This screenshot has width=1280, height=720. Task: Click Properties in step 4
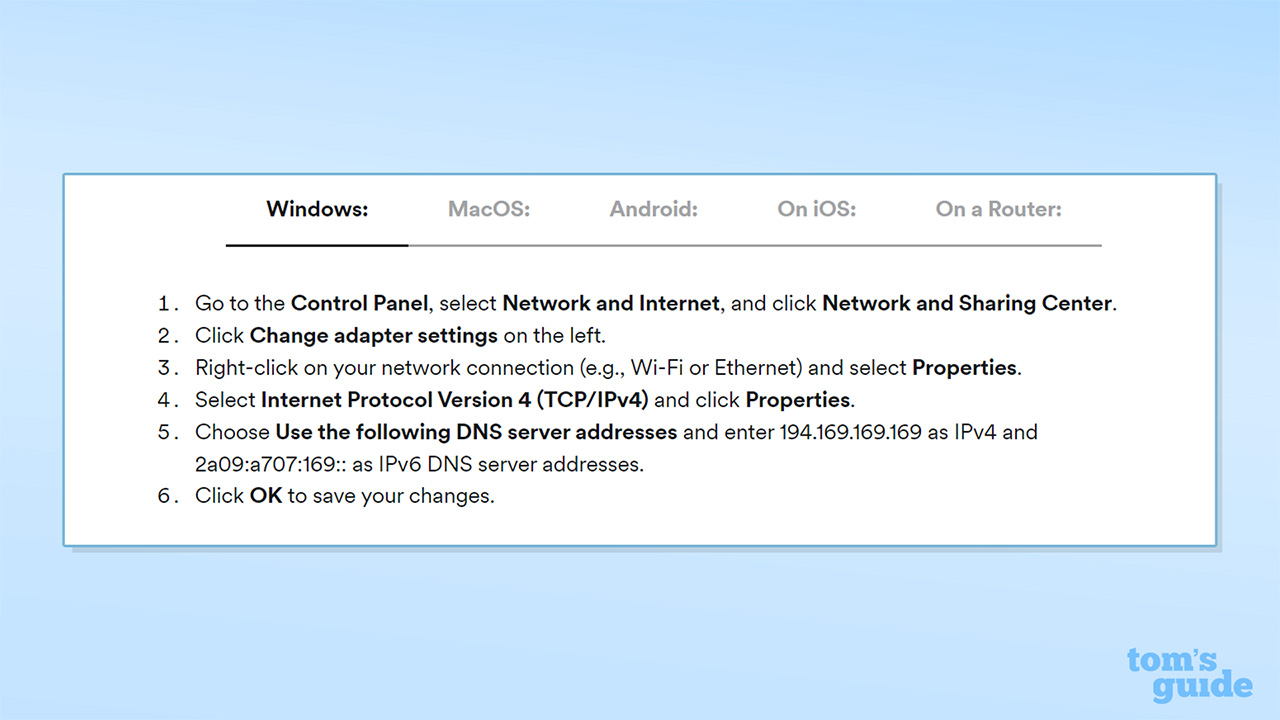798,400
